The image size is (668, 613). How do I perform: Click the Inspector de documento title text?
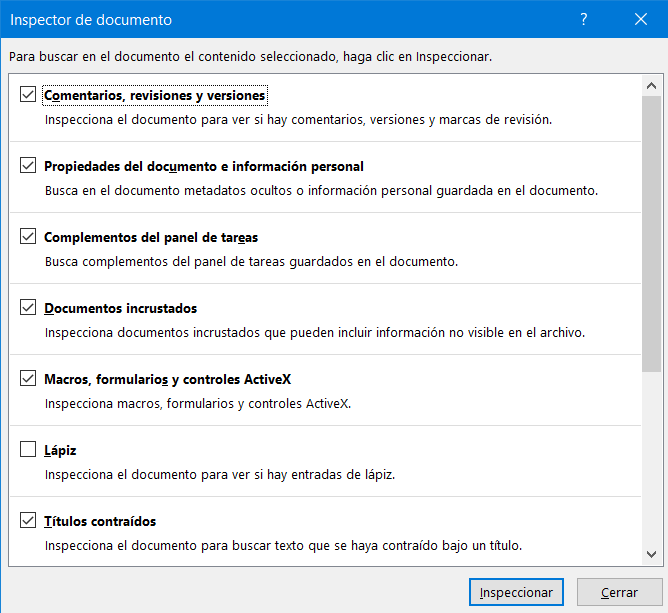point(91,20)
